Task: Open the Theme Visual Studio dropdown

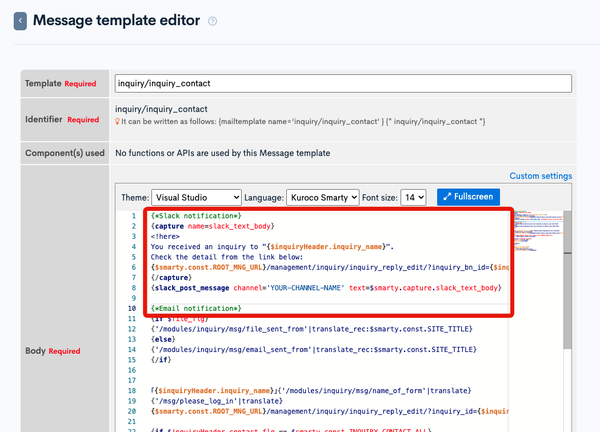Action: click(196, 197)
